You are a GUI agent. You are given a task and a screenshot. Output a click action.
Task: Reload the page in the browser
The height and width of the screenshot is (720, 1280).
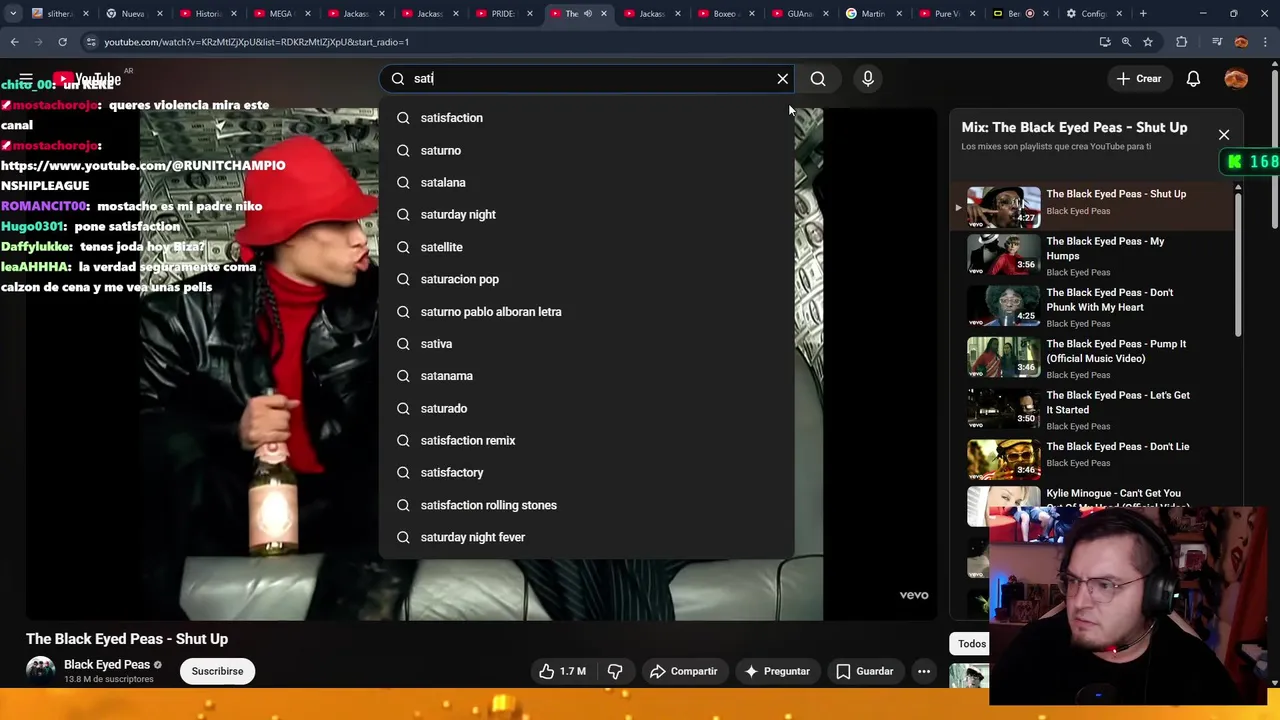pos(62,42)
